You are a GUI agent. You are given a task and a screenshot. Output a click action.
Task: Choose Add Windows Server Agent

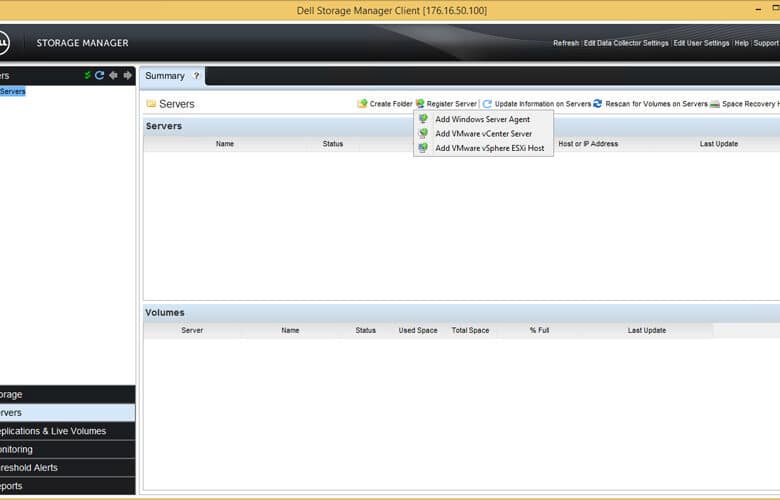[x=483, y=119]
